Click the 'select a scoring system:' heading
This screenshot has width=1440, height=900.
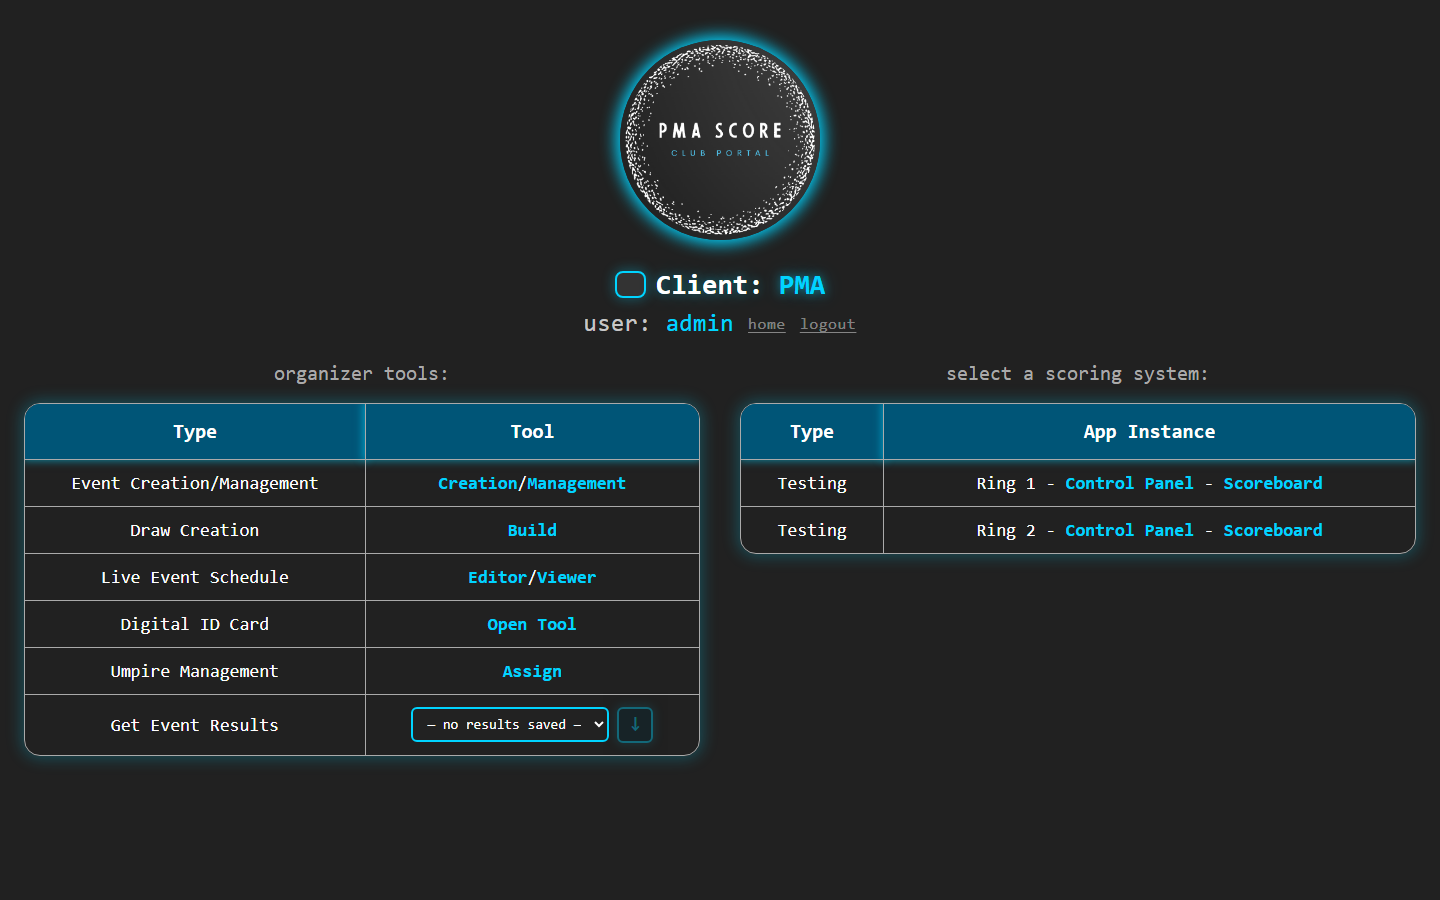tap(1077, 374)
